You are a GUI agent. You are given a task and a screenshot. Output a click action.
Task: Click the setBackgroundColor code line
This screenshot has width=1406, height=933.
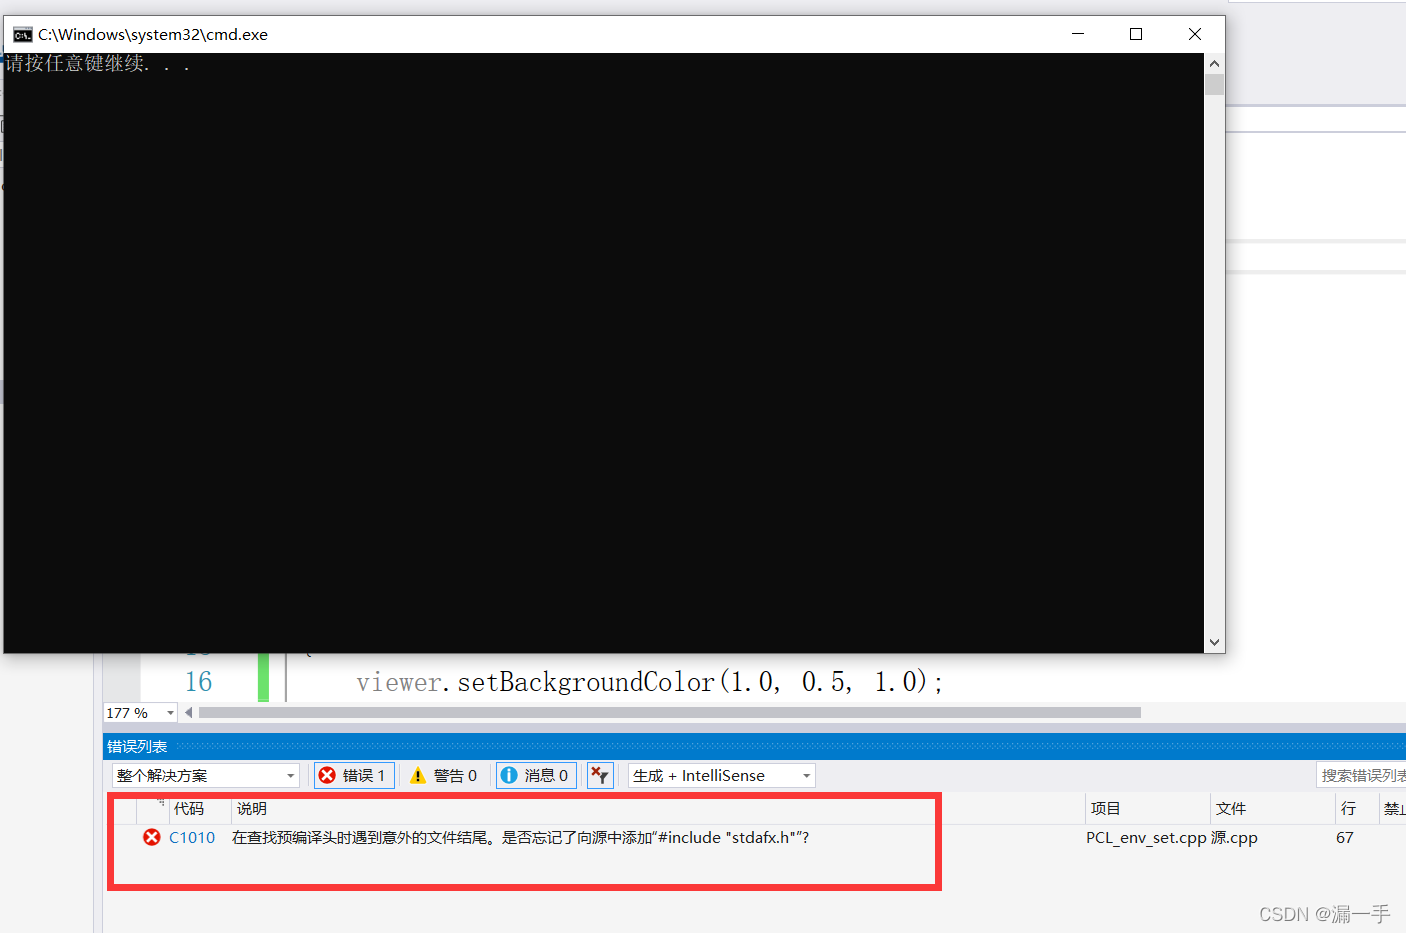point(650,682)
